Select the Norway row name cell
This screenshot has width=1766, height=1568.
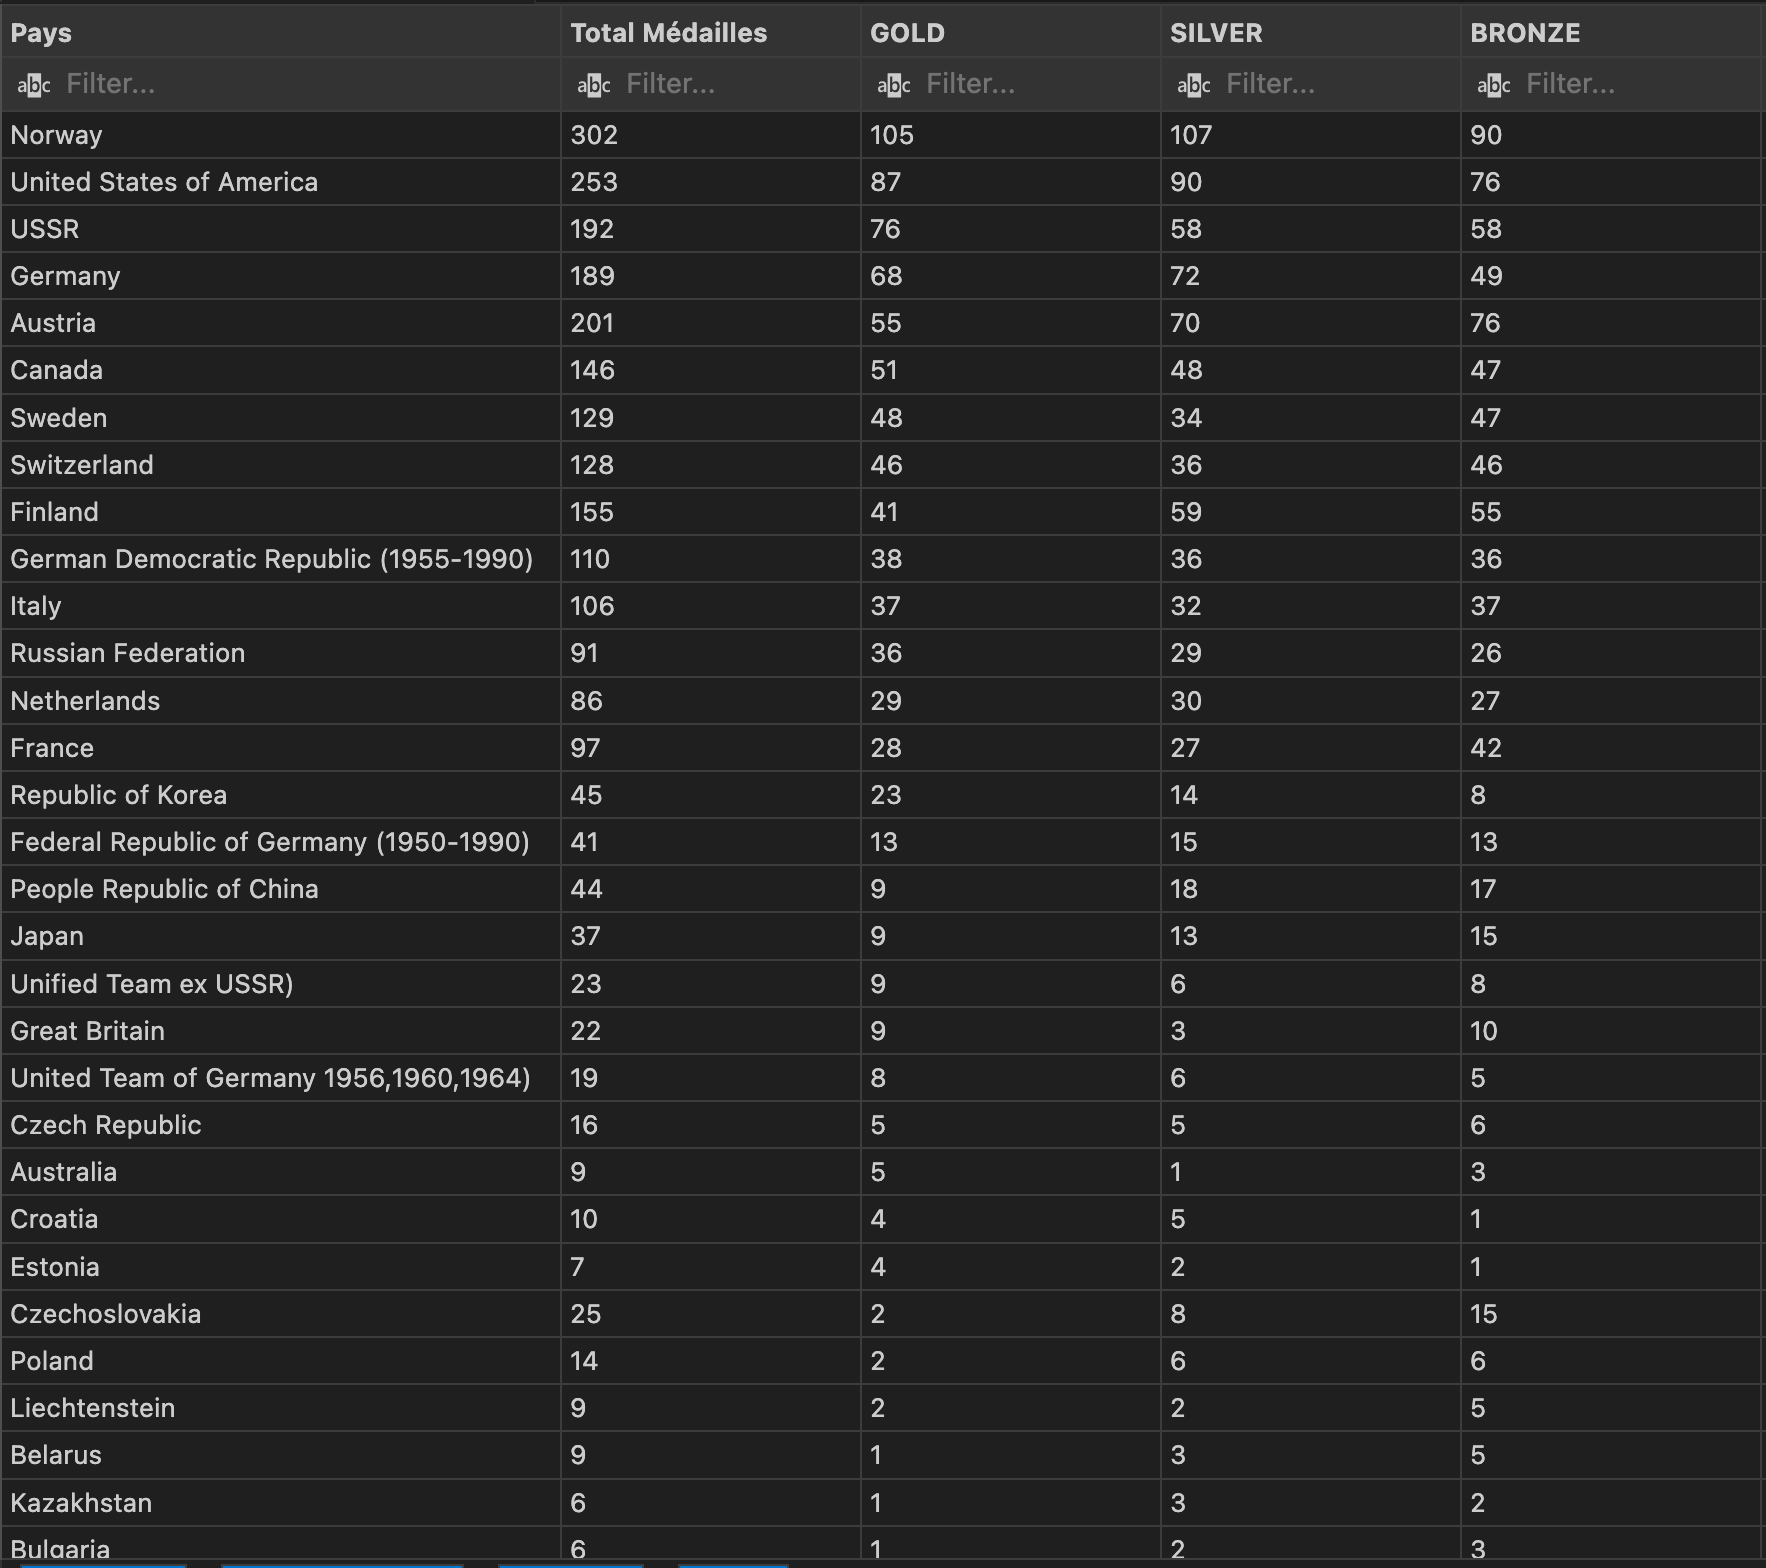pos(280,135)
